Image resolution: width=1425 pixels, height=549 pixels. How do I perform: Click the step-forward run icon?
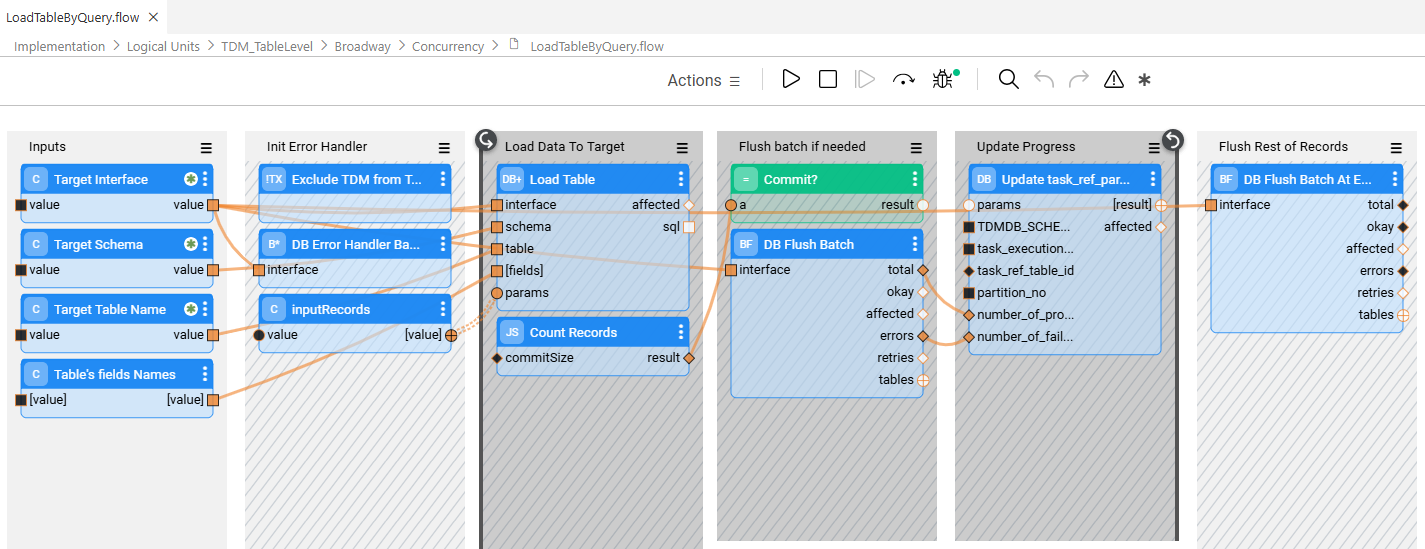pyautogui.click(x=865, y=79)
